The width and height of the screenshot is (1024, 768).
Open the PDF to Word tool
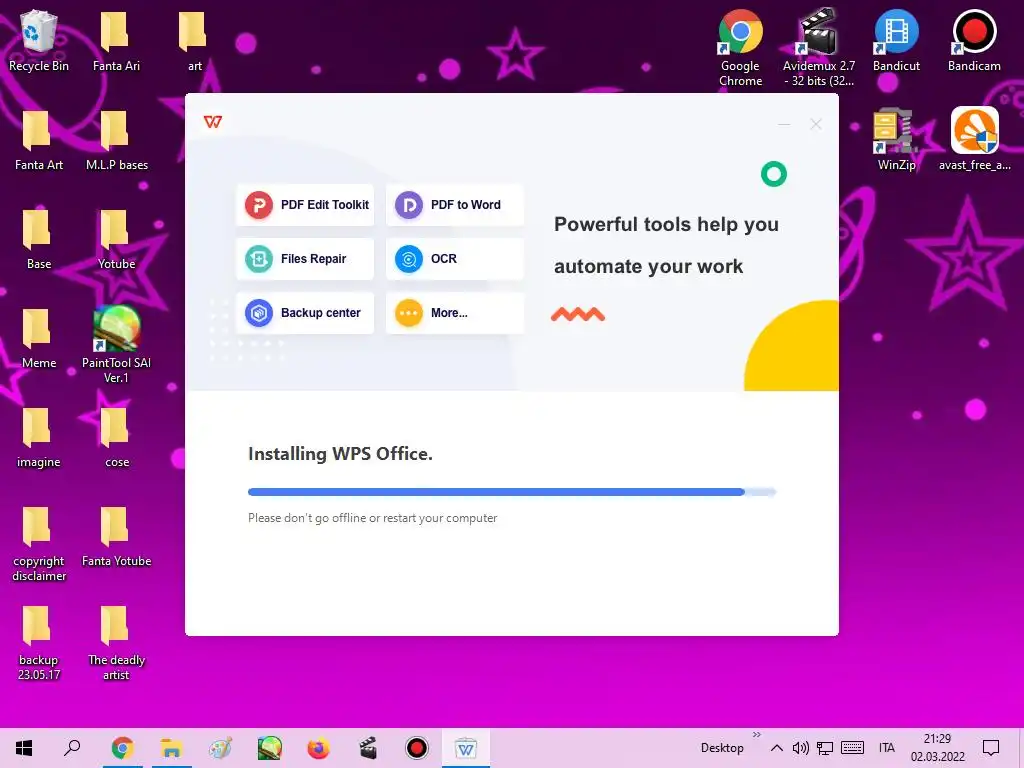point(455,205)
